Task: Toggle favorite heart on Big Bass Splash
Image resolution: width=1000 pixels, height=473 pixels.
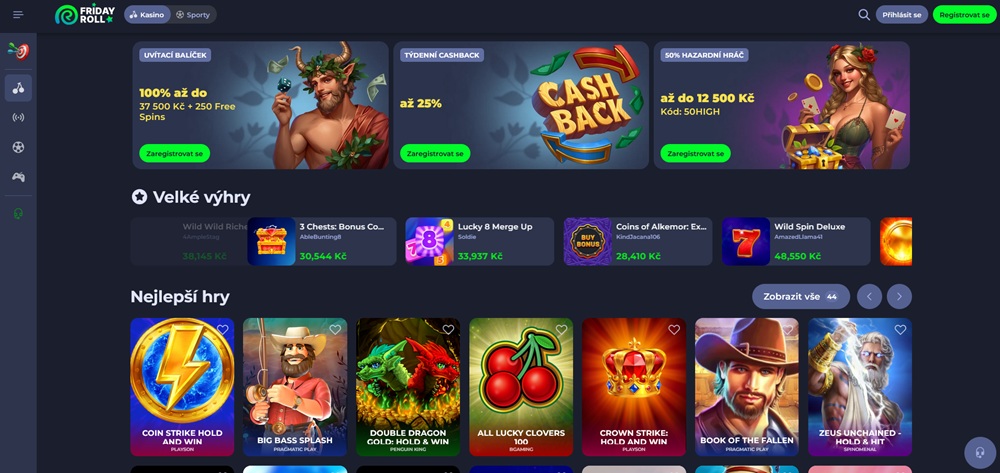Action: pyautogui.click(x=335, y=330)
